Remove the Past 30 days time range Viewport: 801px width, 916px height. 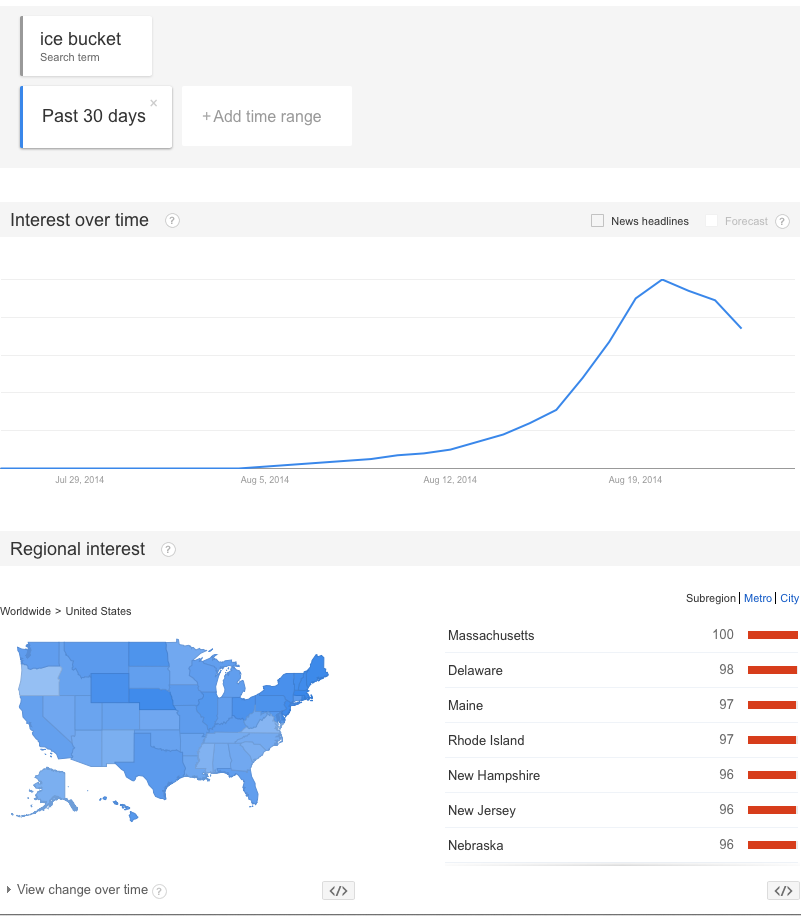(x=154, y=103)
